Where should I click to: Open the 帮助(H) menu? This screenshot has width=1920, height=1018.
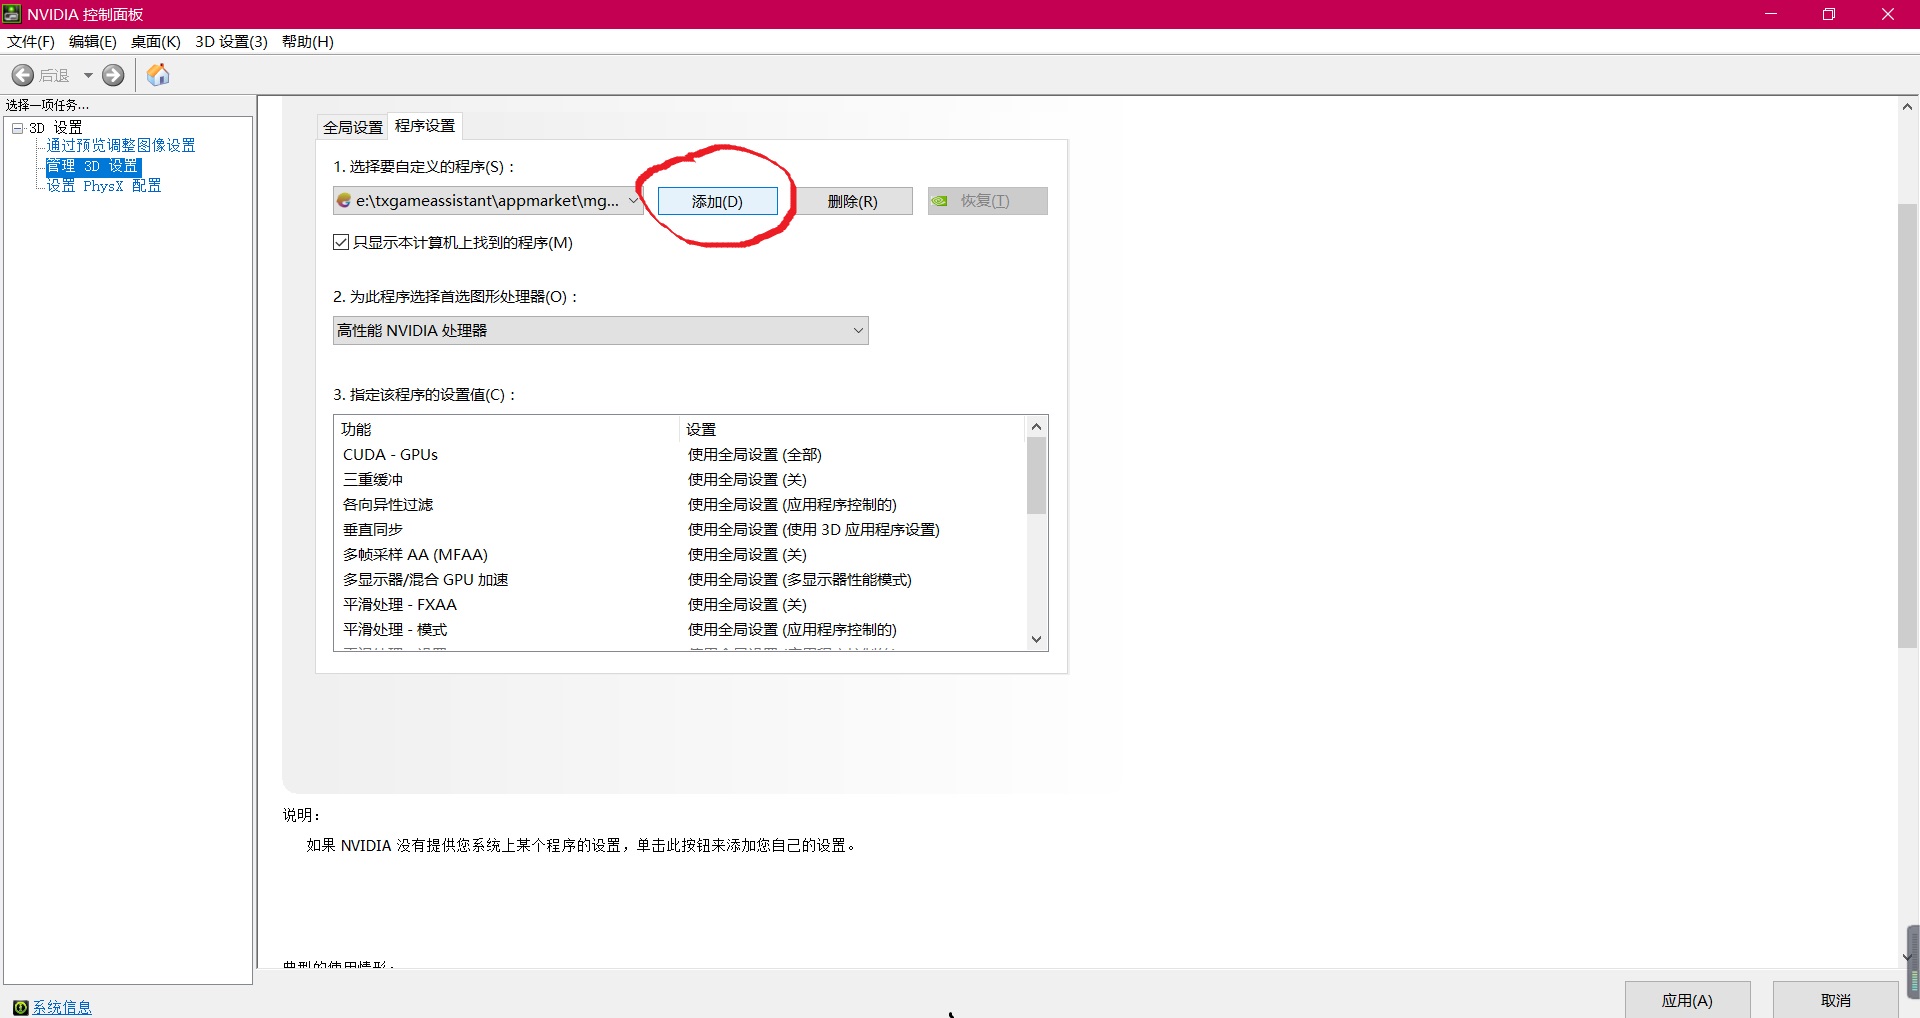pos(308,42)
